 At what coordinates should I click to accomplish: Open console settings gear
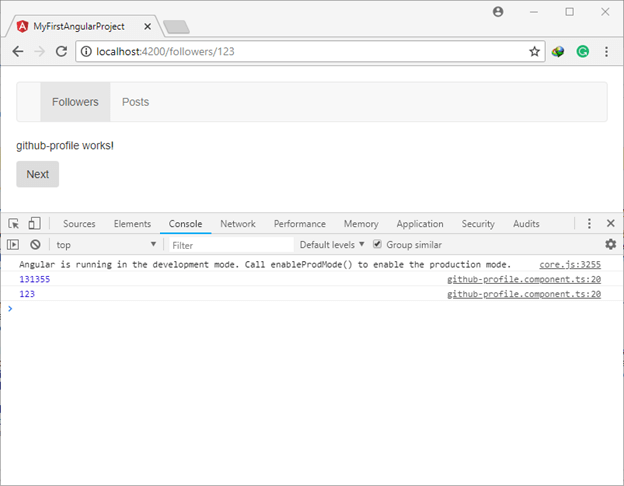pos(610,244)
